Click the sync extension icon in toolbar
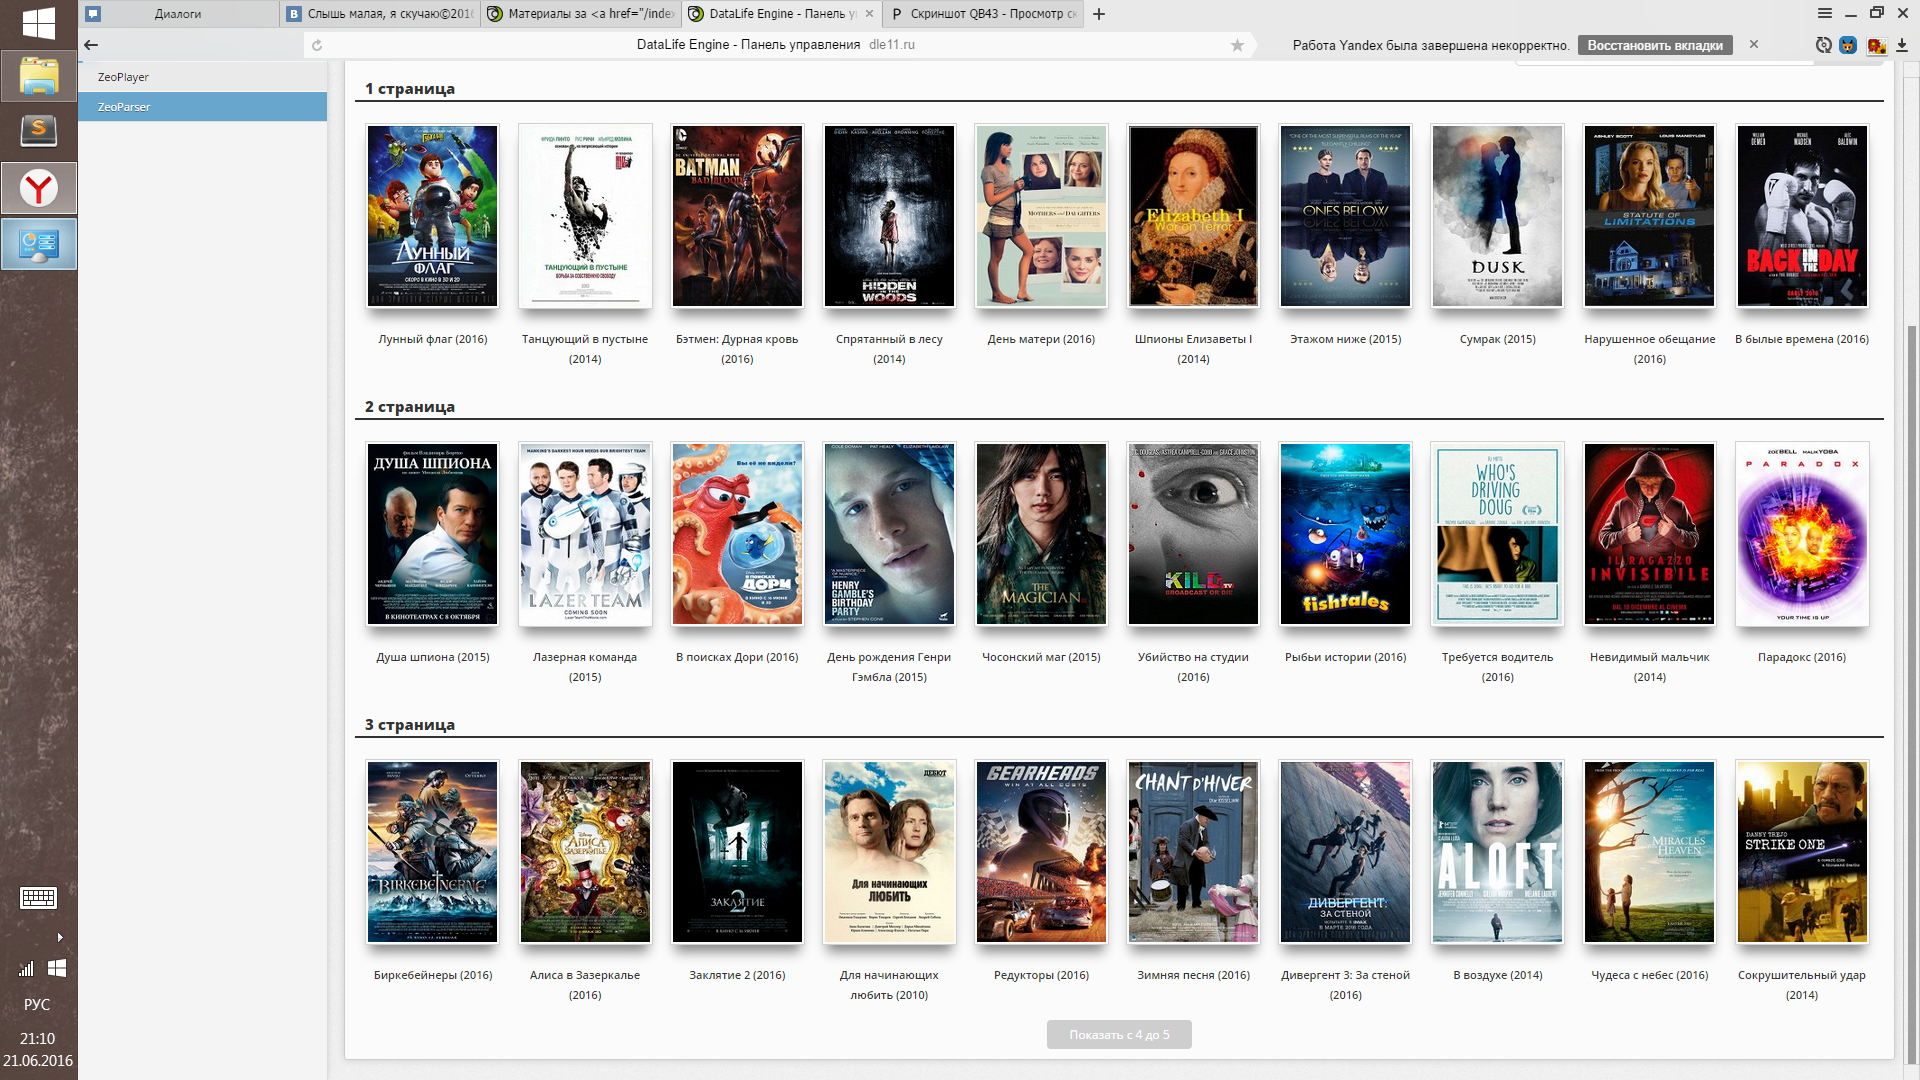Image resolution: width=1920 pixels, height=1080 pixels. pyautogui.click(x=1824, y=45)
